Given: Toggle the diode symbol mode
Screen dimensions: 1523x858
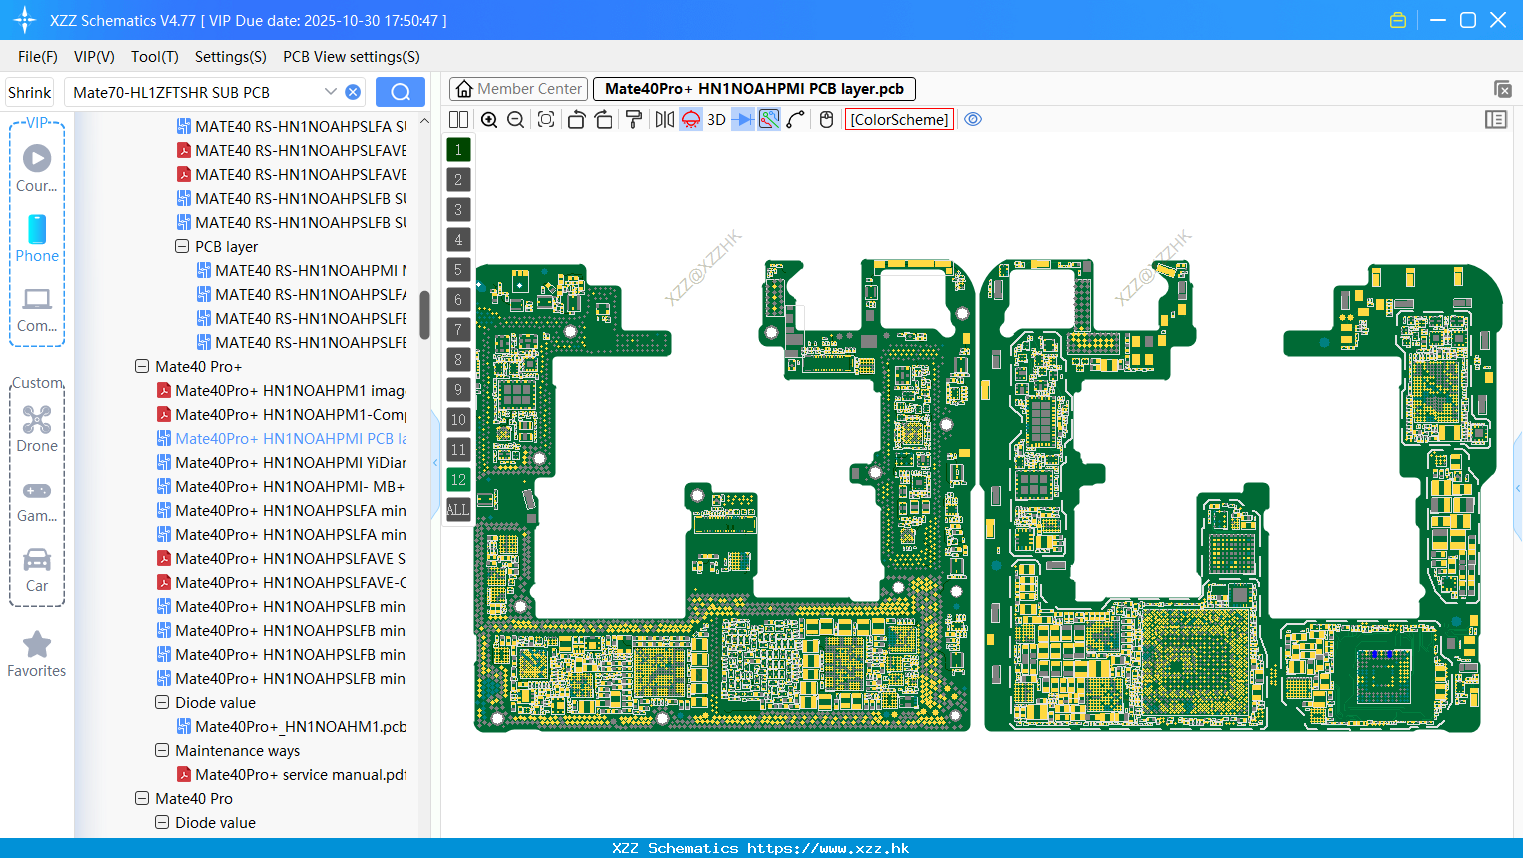Looking at the screenshot, I should tap(743, 120).
